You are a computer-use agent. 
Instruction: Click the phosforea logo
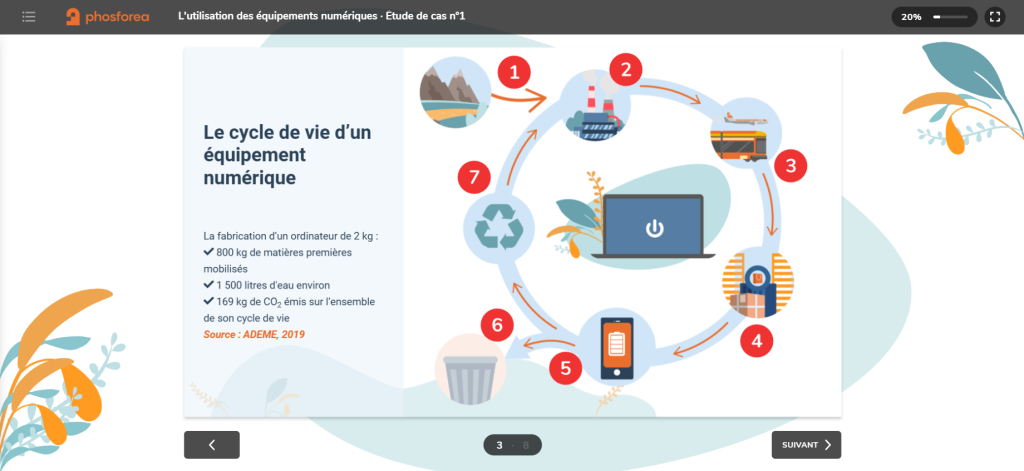click(108, 17)
